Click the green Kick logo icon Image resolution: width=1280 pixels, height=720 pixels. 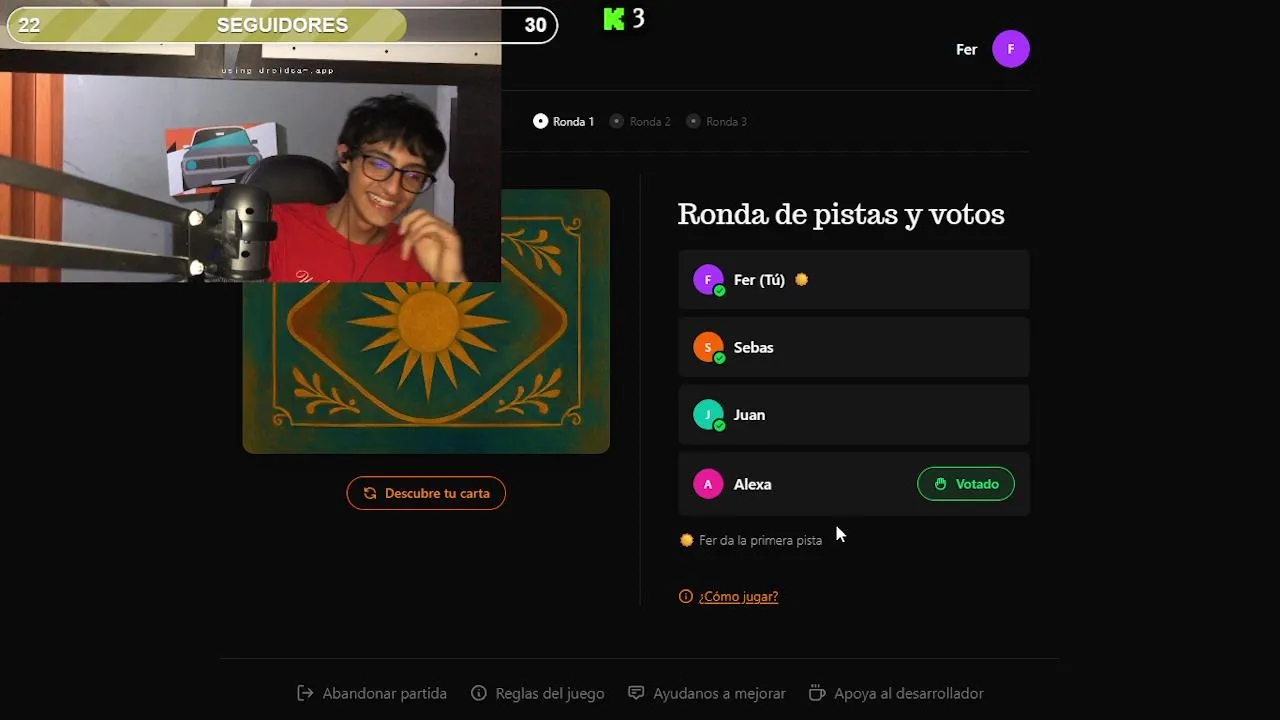click(x=614, y=19)
